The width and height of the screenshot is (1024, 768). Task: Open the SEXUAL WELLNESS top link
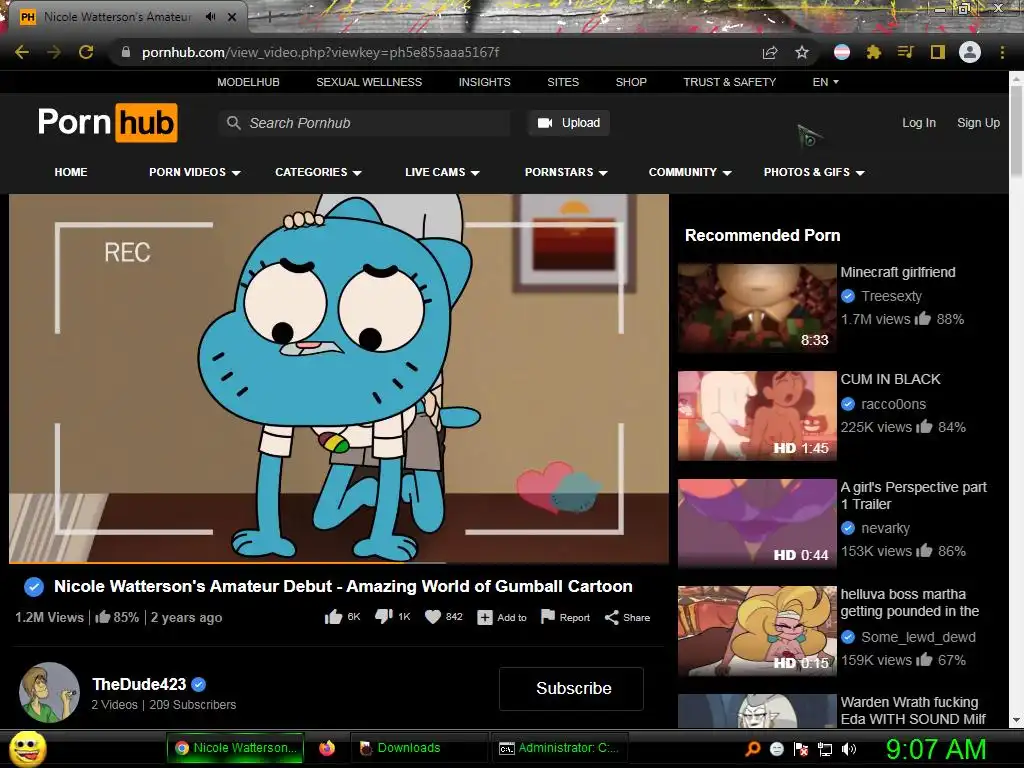pyautogui.click(x=369, y=82)
